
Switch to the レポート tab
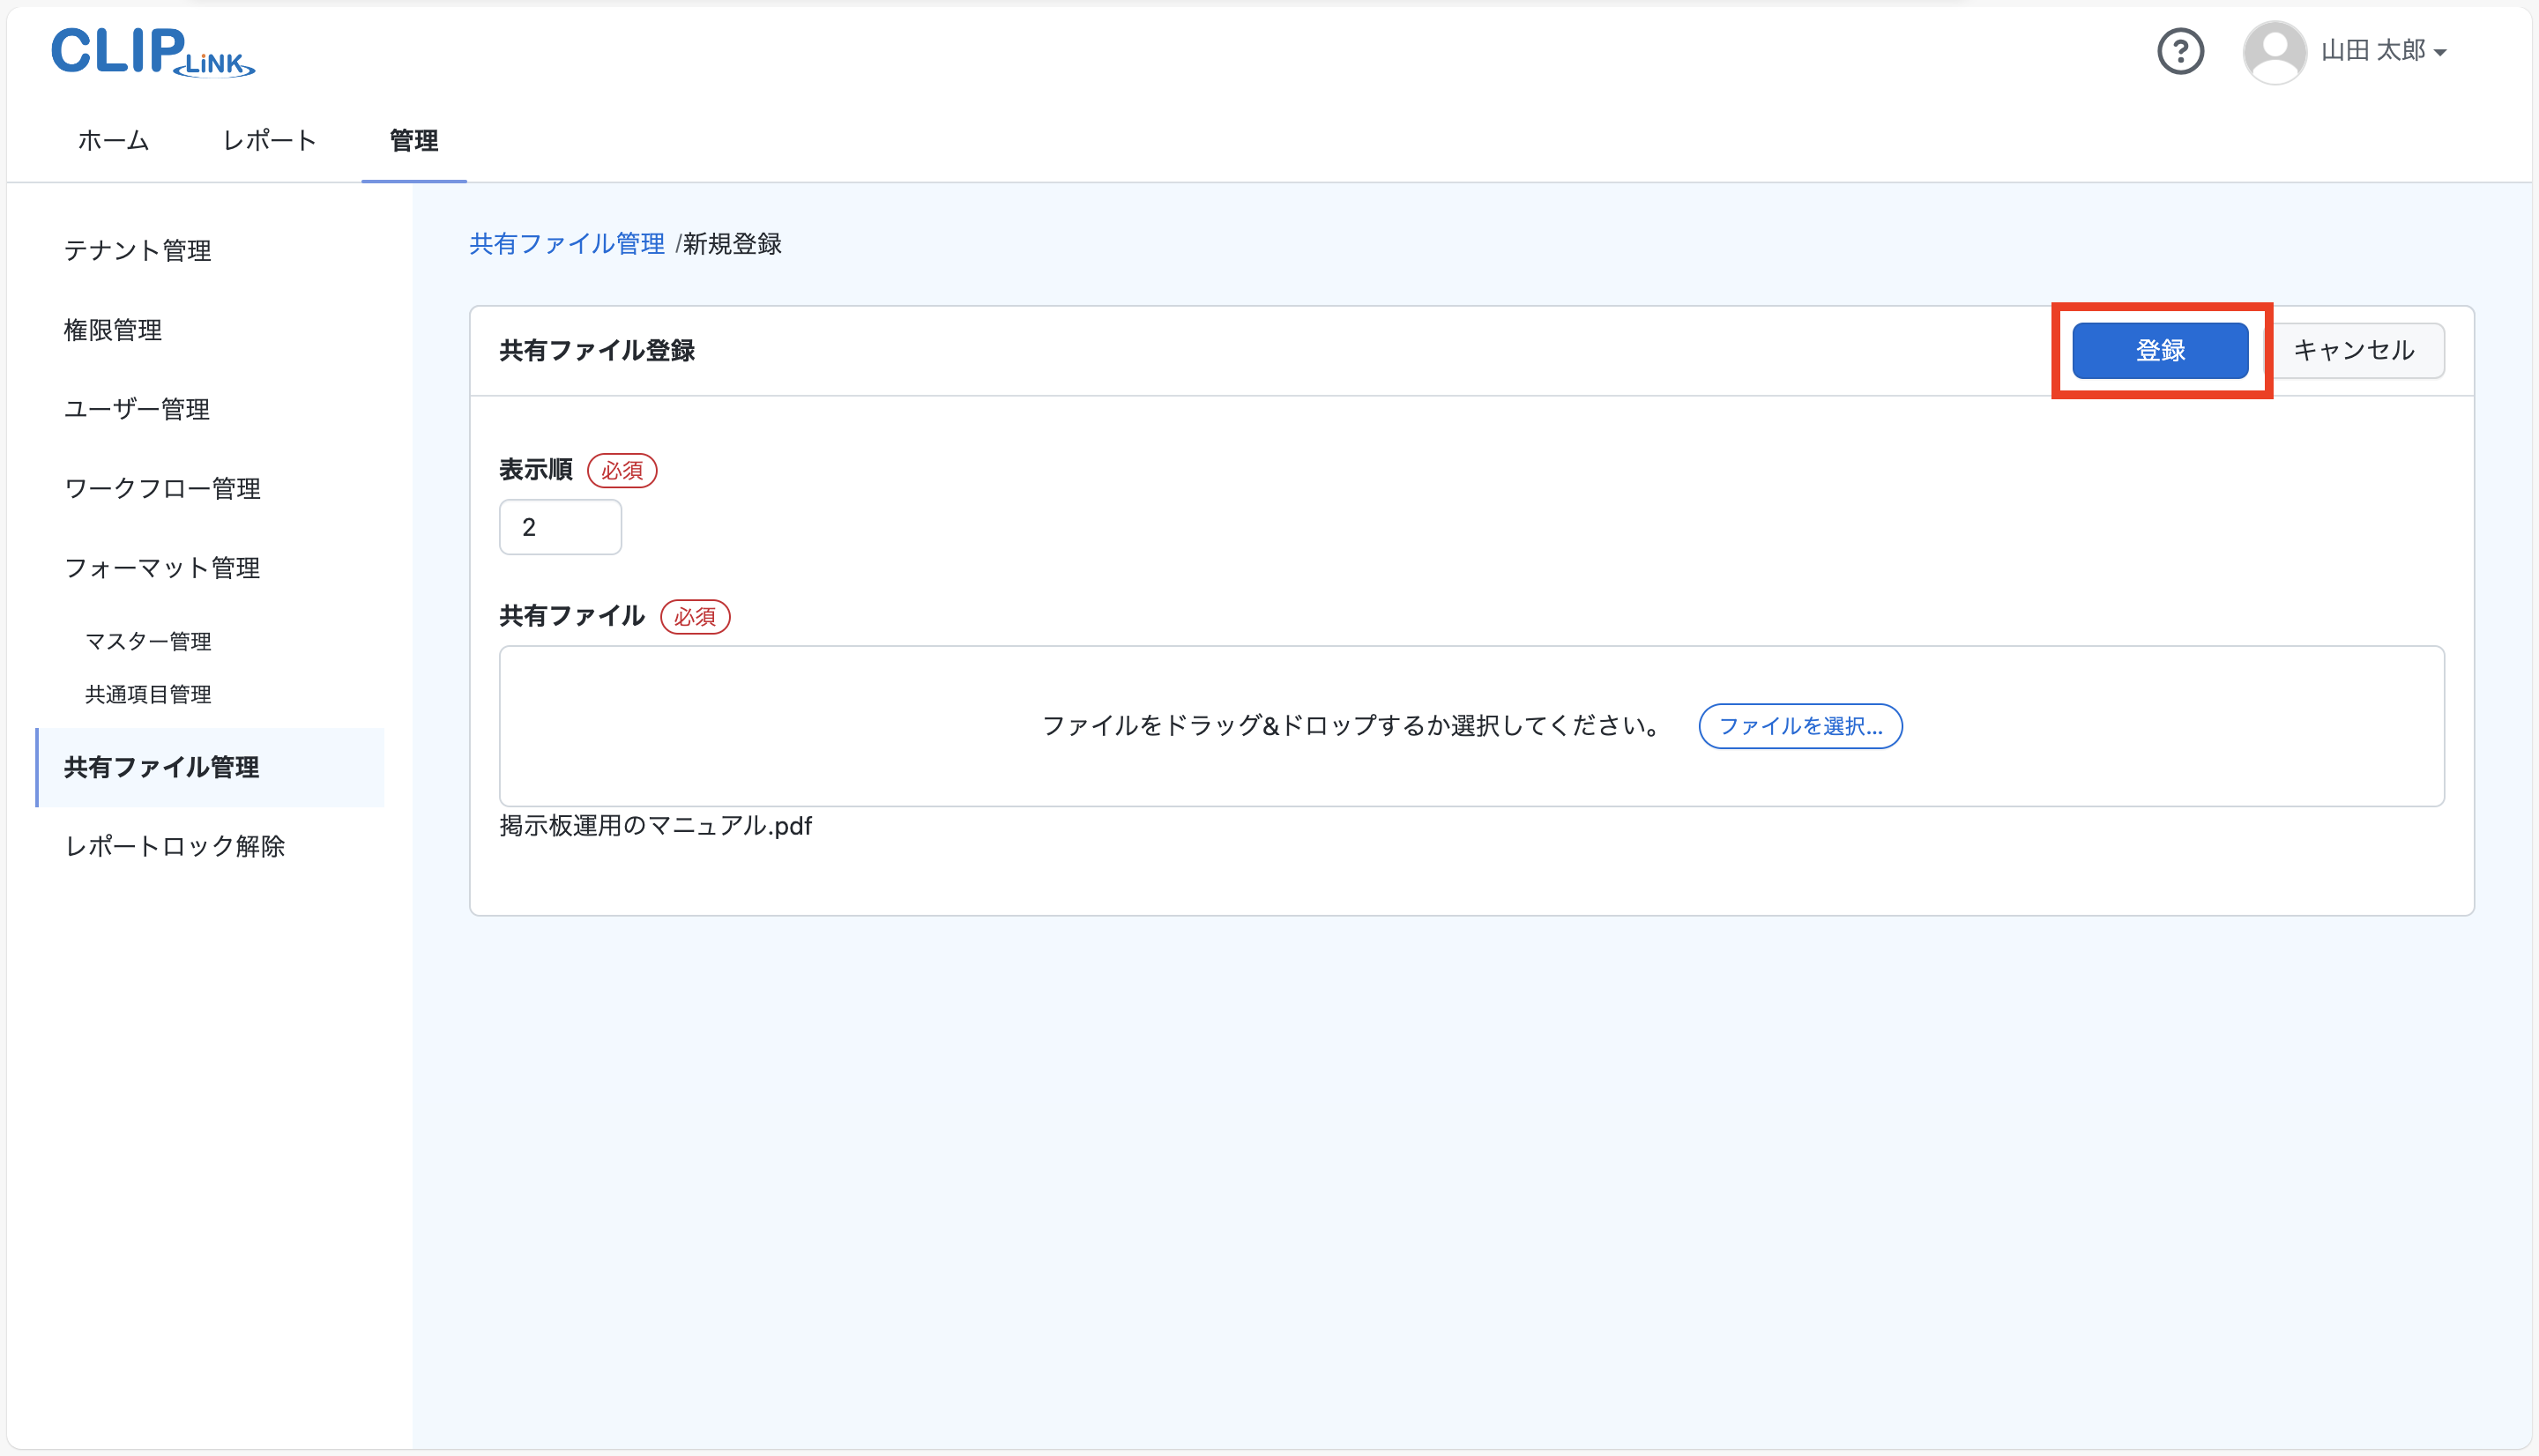pos(268,140)
